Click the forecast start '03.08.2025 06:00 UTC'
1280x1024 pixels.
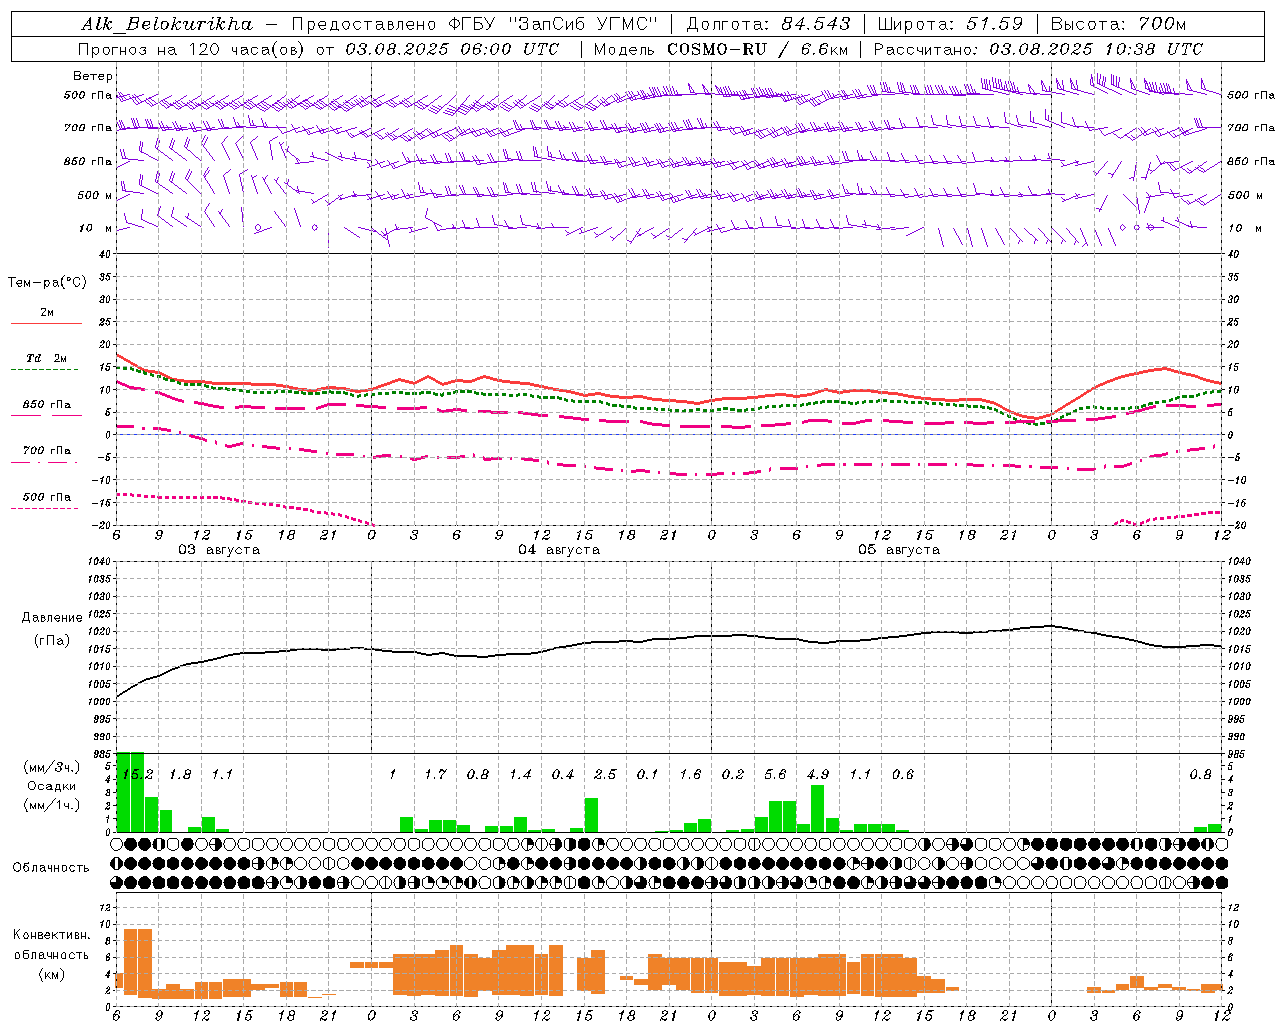(452, 49)
